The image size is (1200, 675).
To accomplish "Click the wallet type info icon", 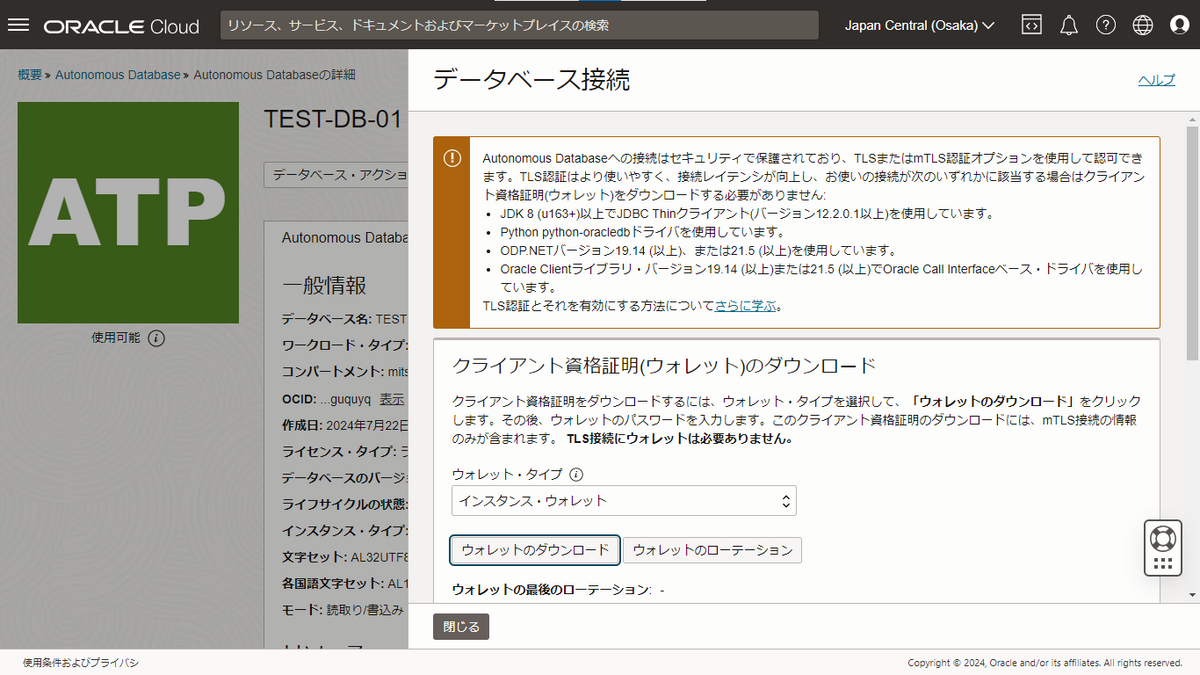I will pos(576,475).
